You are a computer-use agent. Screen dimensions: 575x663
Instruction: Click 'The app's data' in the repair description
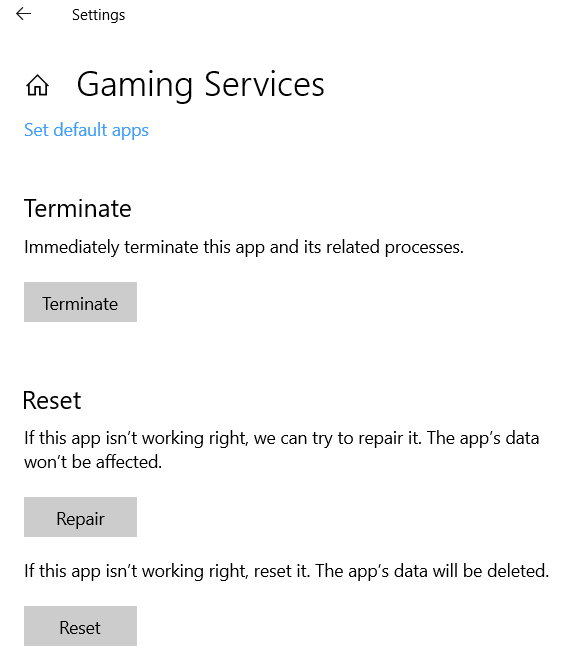(483, 438)
